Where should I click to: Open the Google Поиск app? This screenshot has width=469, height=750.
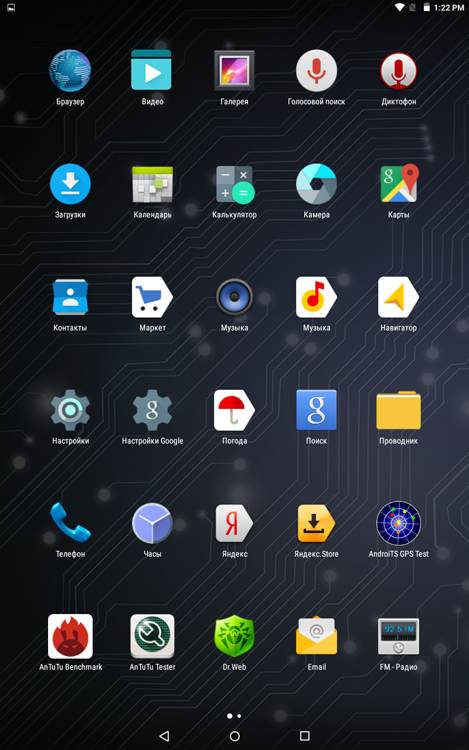click(x=316, y=410)
